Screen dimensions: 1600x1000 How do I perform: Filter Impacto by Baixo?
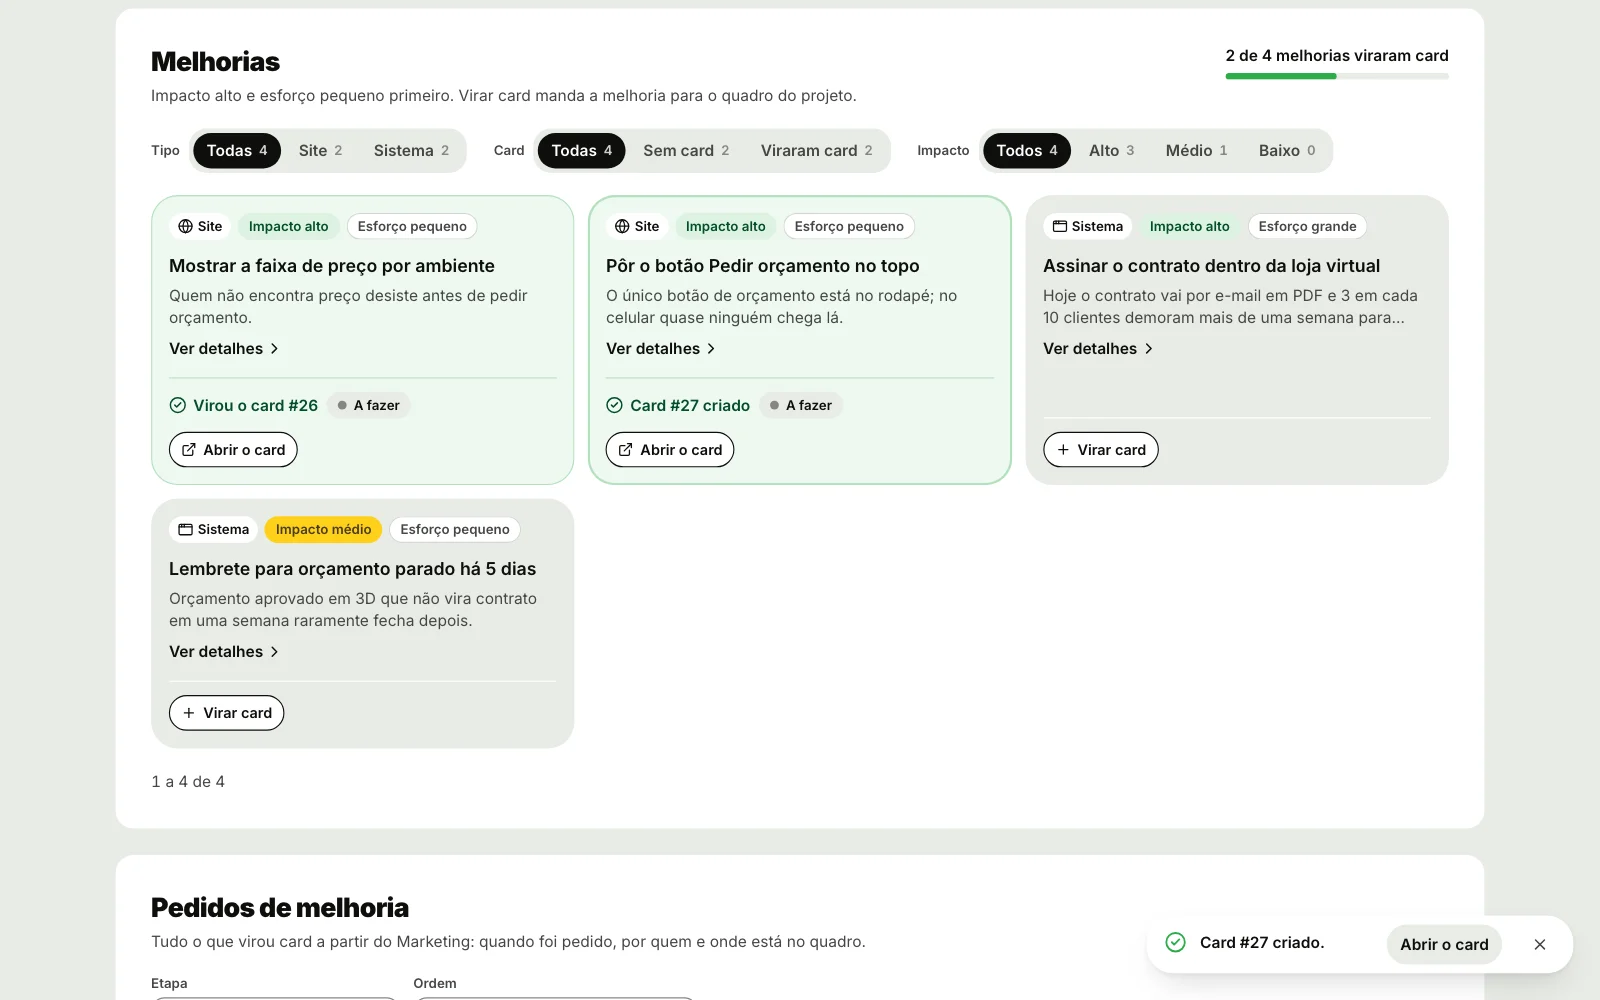[1287, 151]
